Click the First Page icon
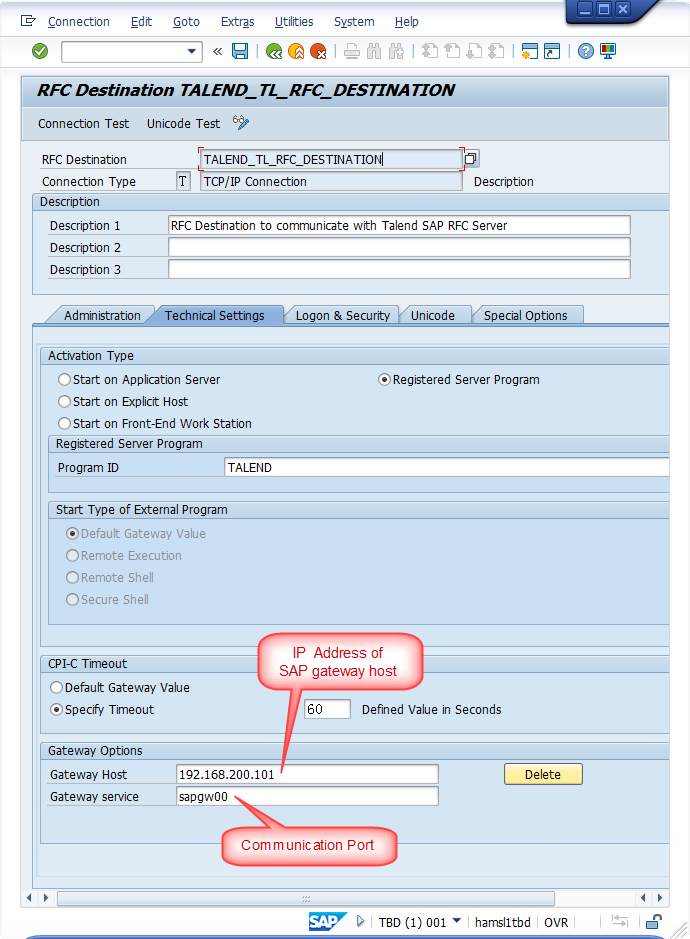Viewport: 690px width, 939px height. 430,52
